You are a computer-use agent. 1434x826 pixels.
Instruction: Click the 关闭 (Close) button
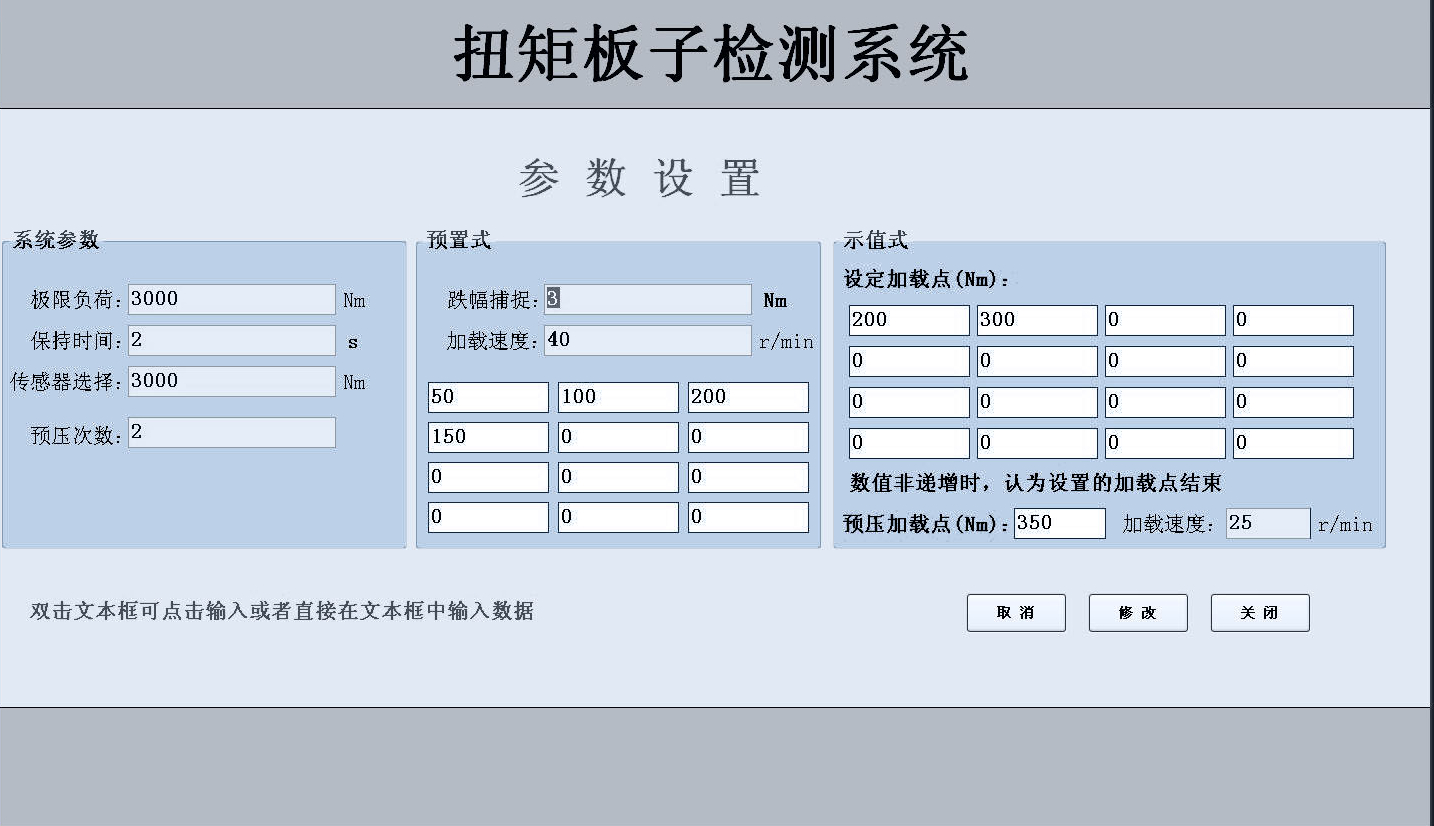[1259, 613]
